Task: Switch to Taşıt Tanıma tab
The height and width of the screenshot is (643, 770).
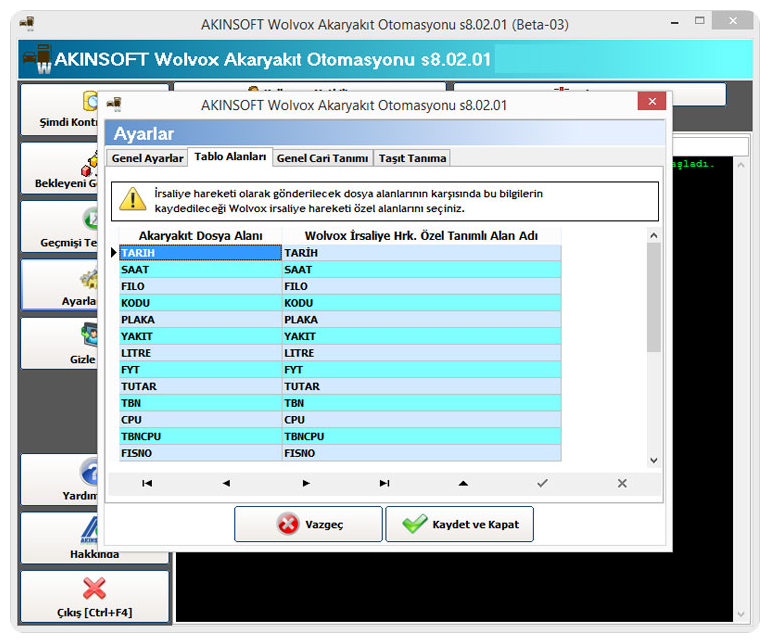Action: 412,158
